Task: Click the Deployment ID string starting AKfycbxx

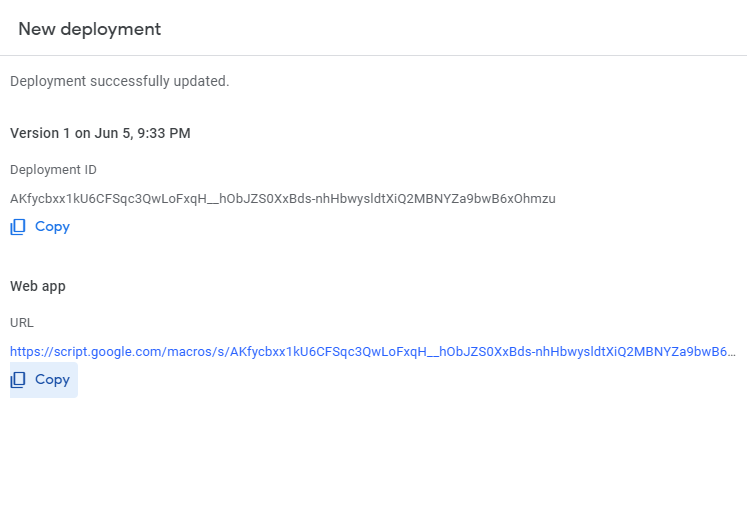Action: (x=283, y=199)
